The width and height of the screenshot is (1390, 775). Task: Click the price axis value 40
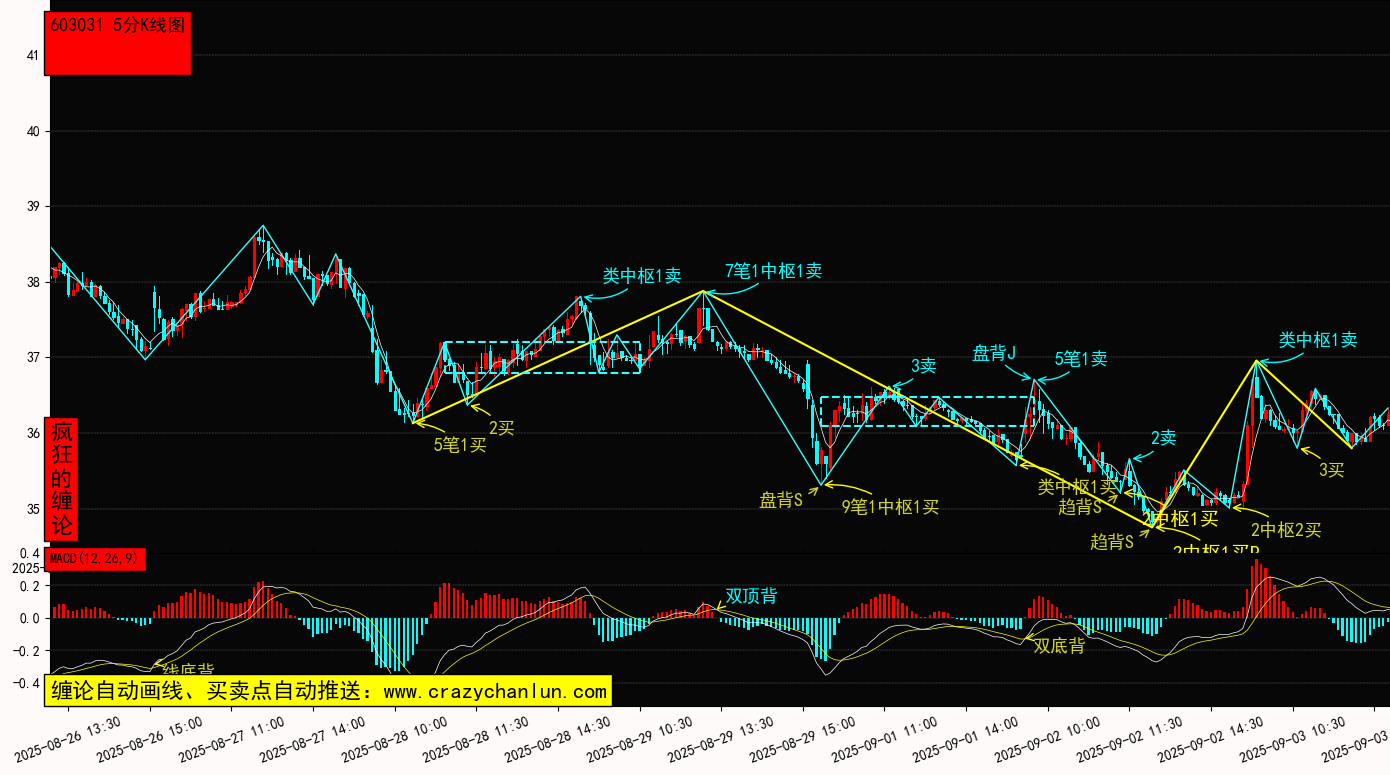(x=32, y=131)
